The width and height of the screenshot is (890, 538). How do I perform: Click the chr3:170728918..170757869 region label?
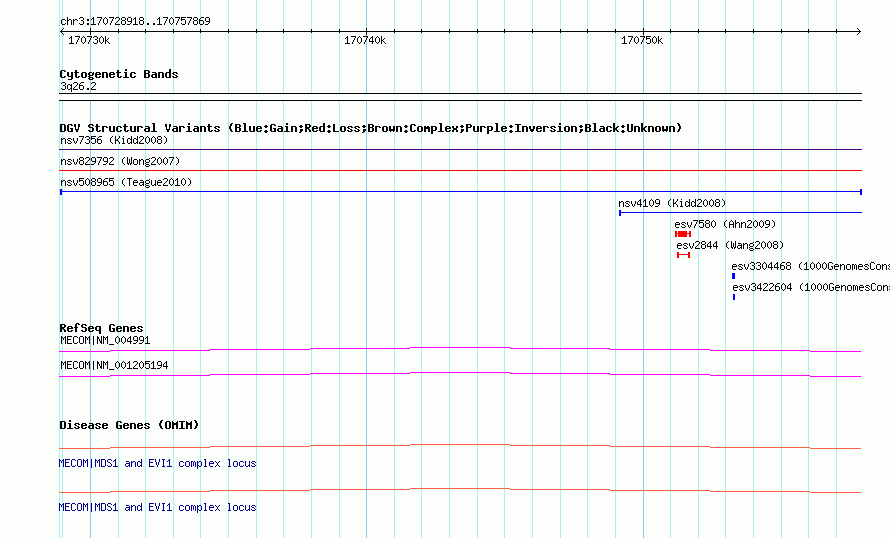tap(135, 21)
